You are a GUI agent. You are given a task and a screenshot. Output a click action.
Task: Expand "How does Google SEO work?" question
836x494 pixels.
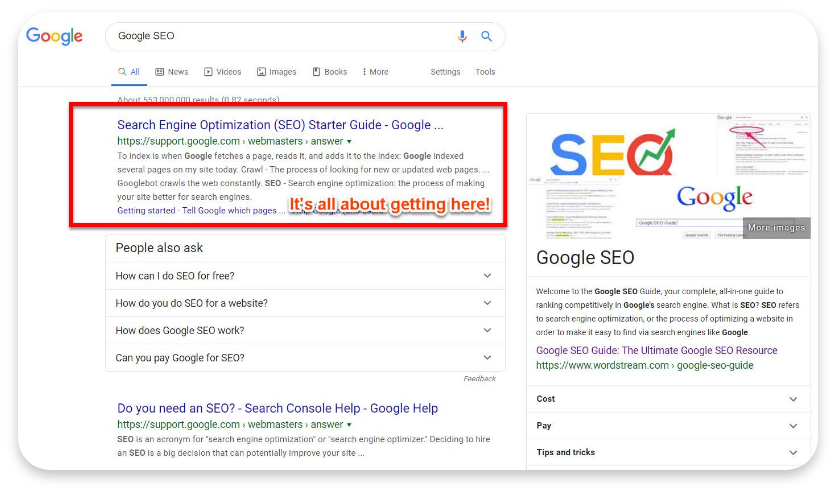(304, 331)
